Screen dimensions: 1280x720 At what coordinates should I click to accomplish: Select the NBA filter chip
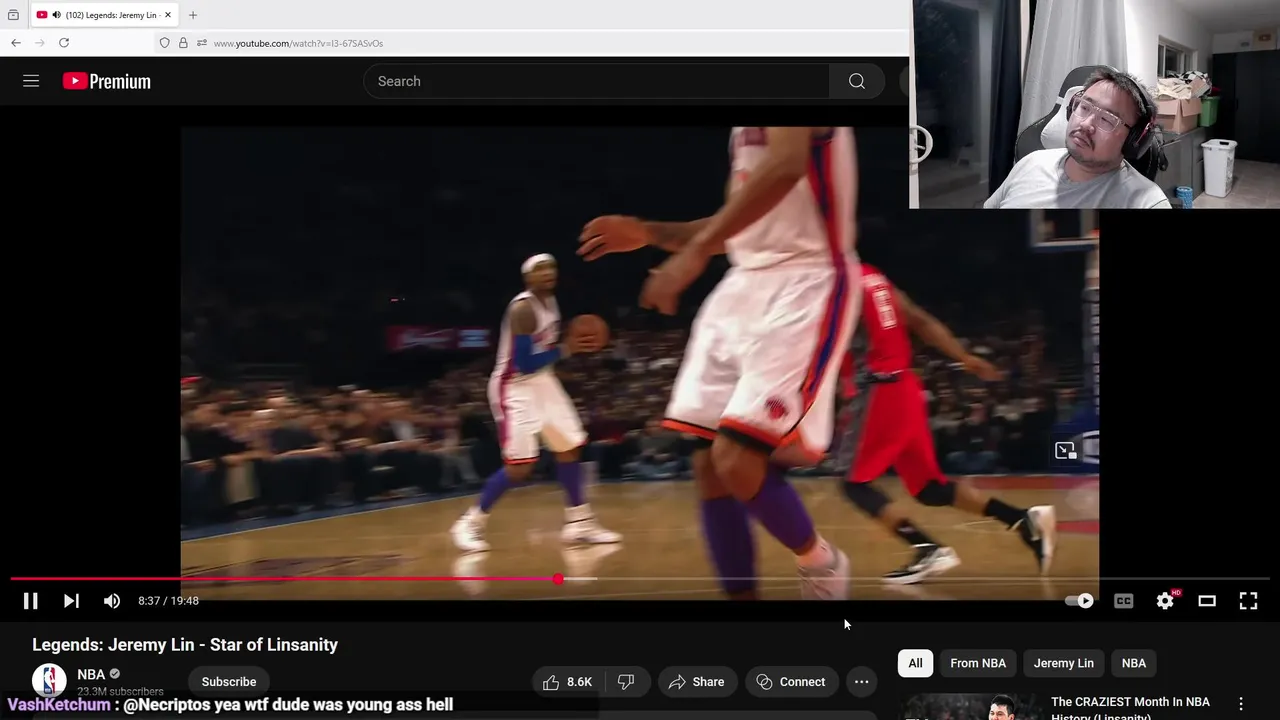coord(1134,663)
